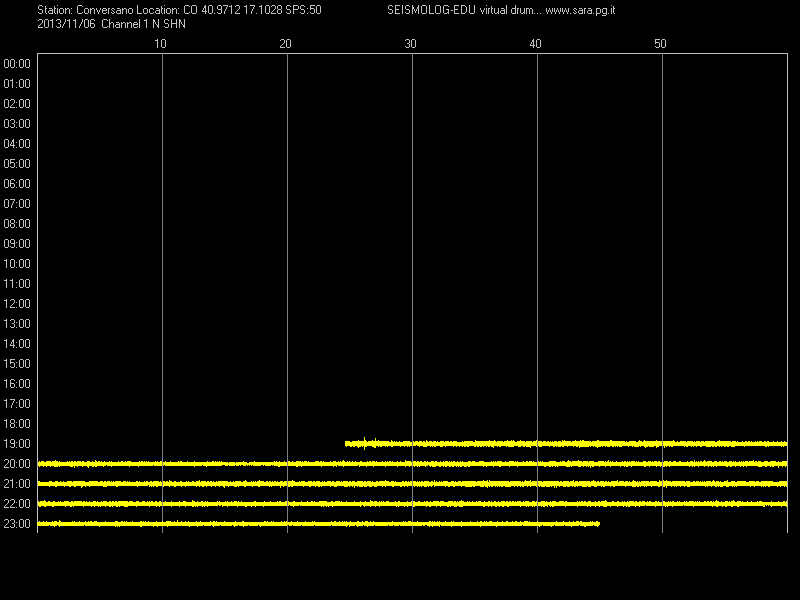The image size is (800, 600).
Task: Click the 11:00 hour label
Action: [x=17, y=284]
